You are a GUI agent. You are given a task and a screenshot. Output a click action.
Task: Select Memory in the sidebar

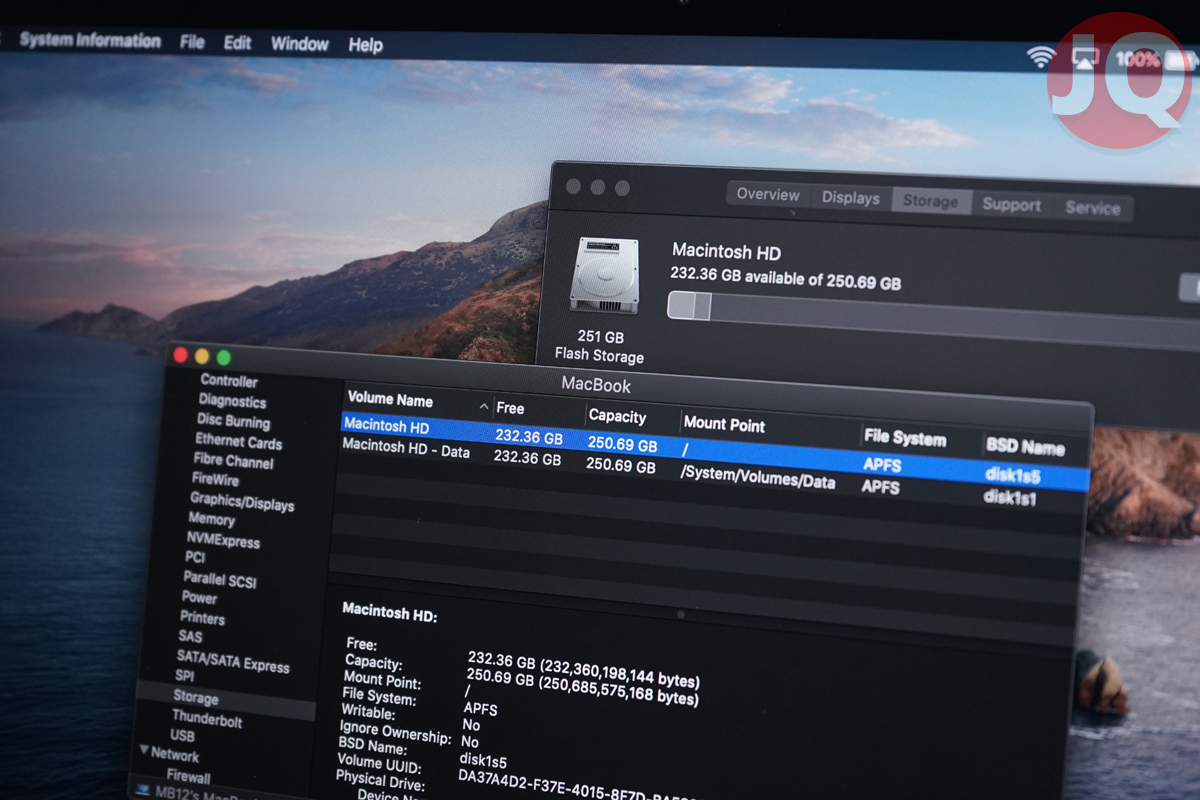coord(211,519)
